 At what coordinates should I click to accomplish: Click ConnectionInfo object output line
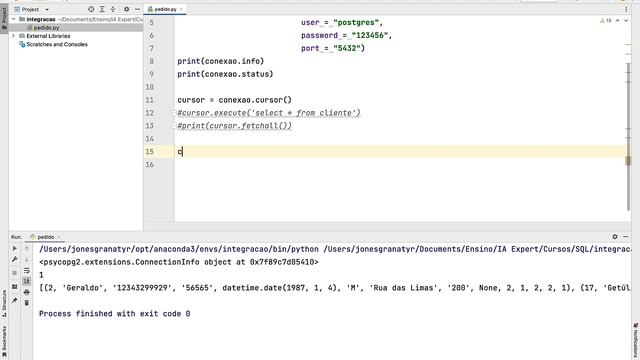pyautogui.click(x=179, y=262)
